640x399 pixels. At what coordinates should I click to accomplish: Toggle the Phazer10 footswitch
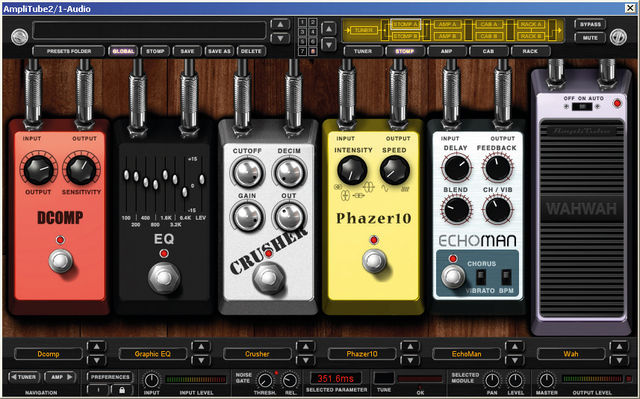pos(373,261)
